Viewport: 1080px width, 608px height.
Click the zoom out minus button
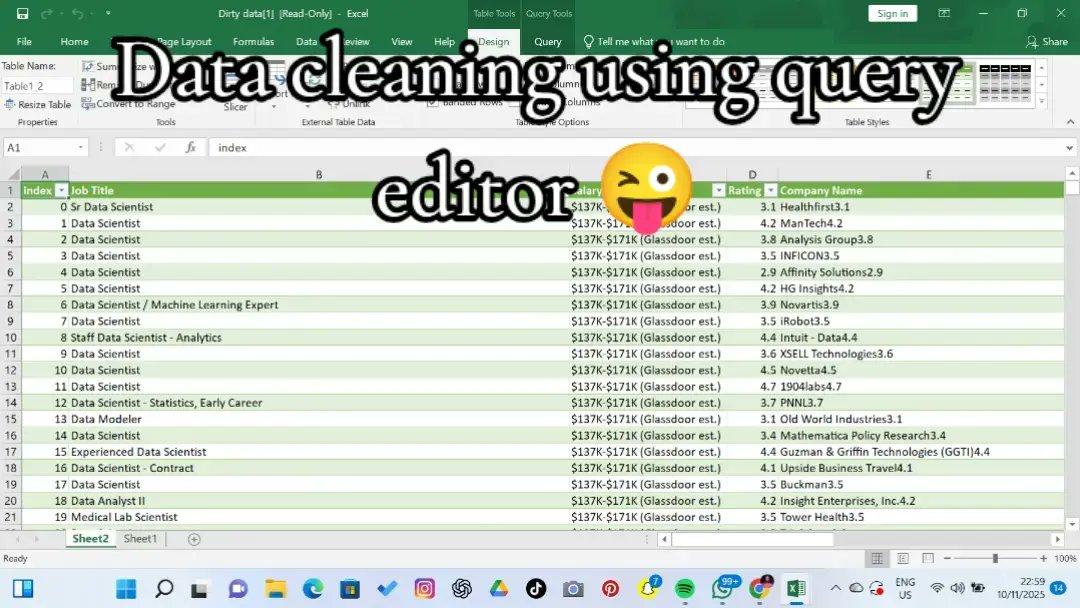(948, 558)
